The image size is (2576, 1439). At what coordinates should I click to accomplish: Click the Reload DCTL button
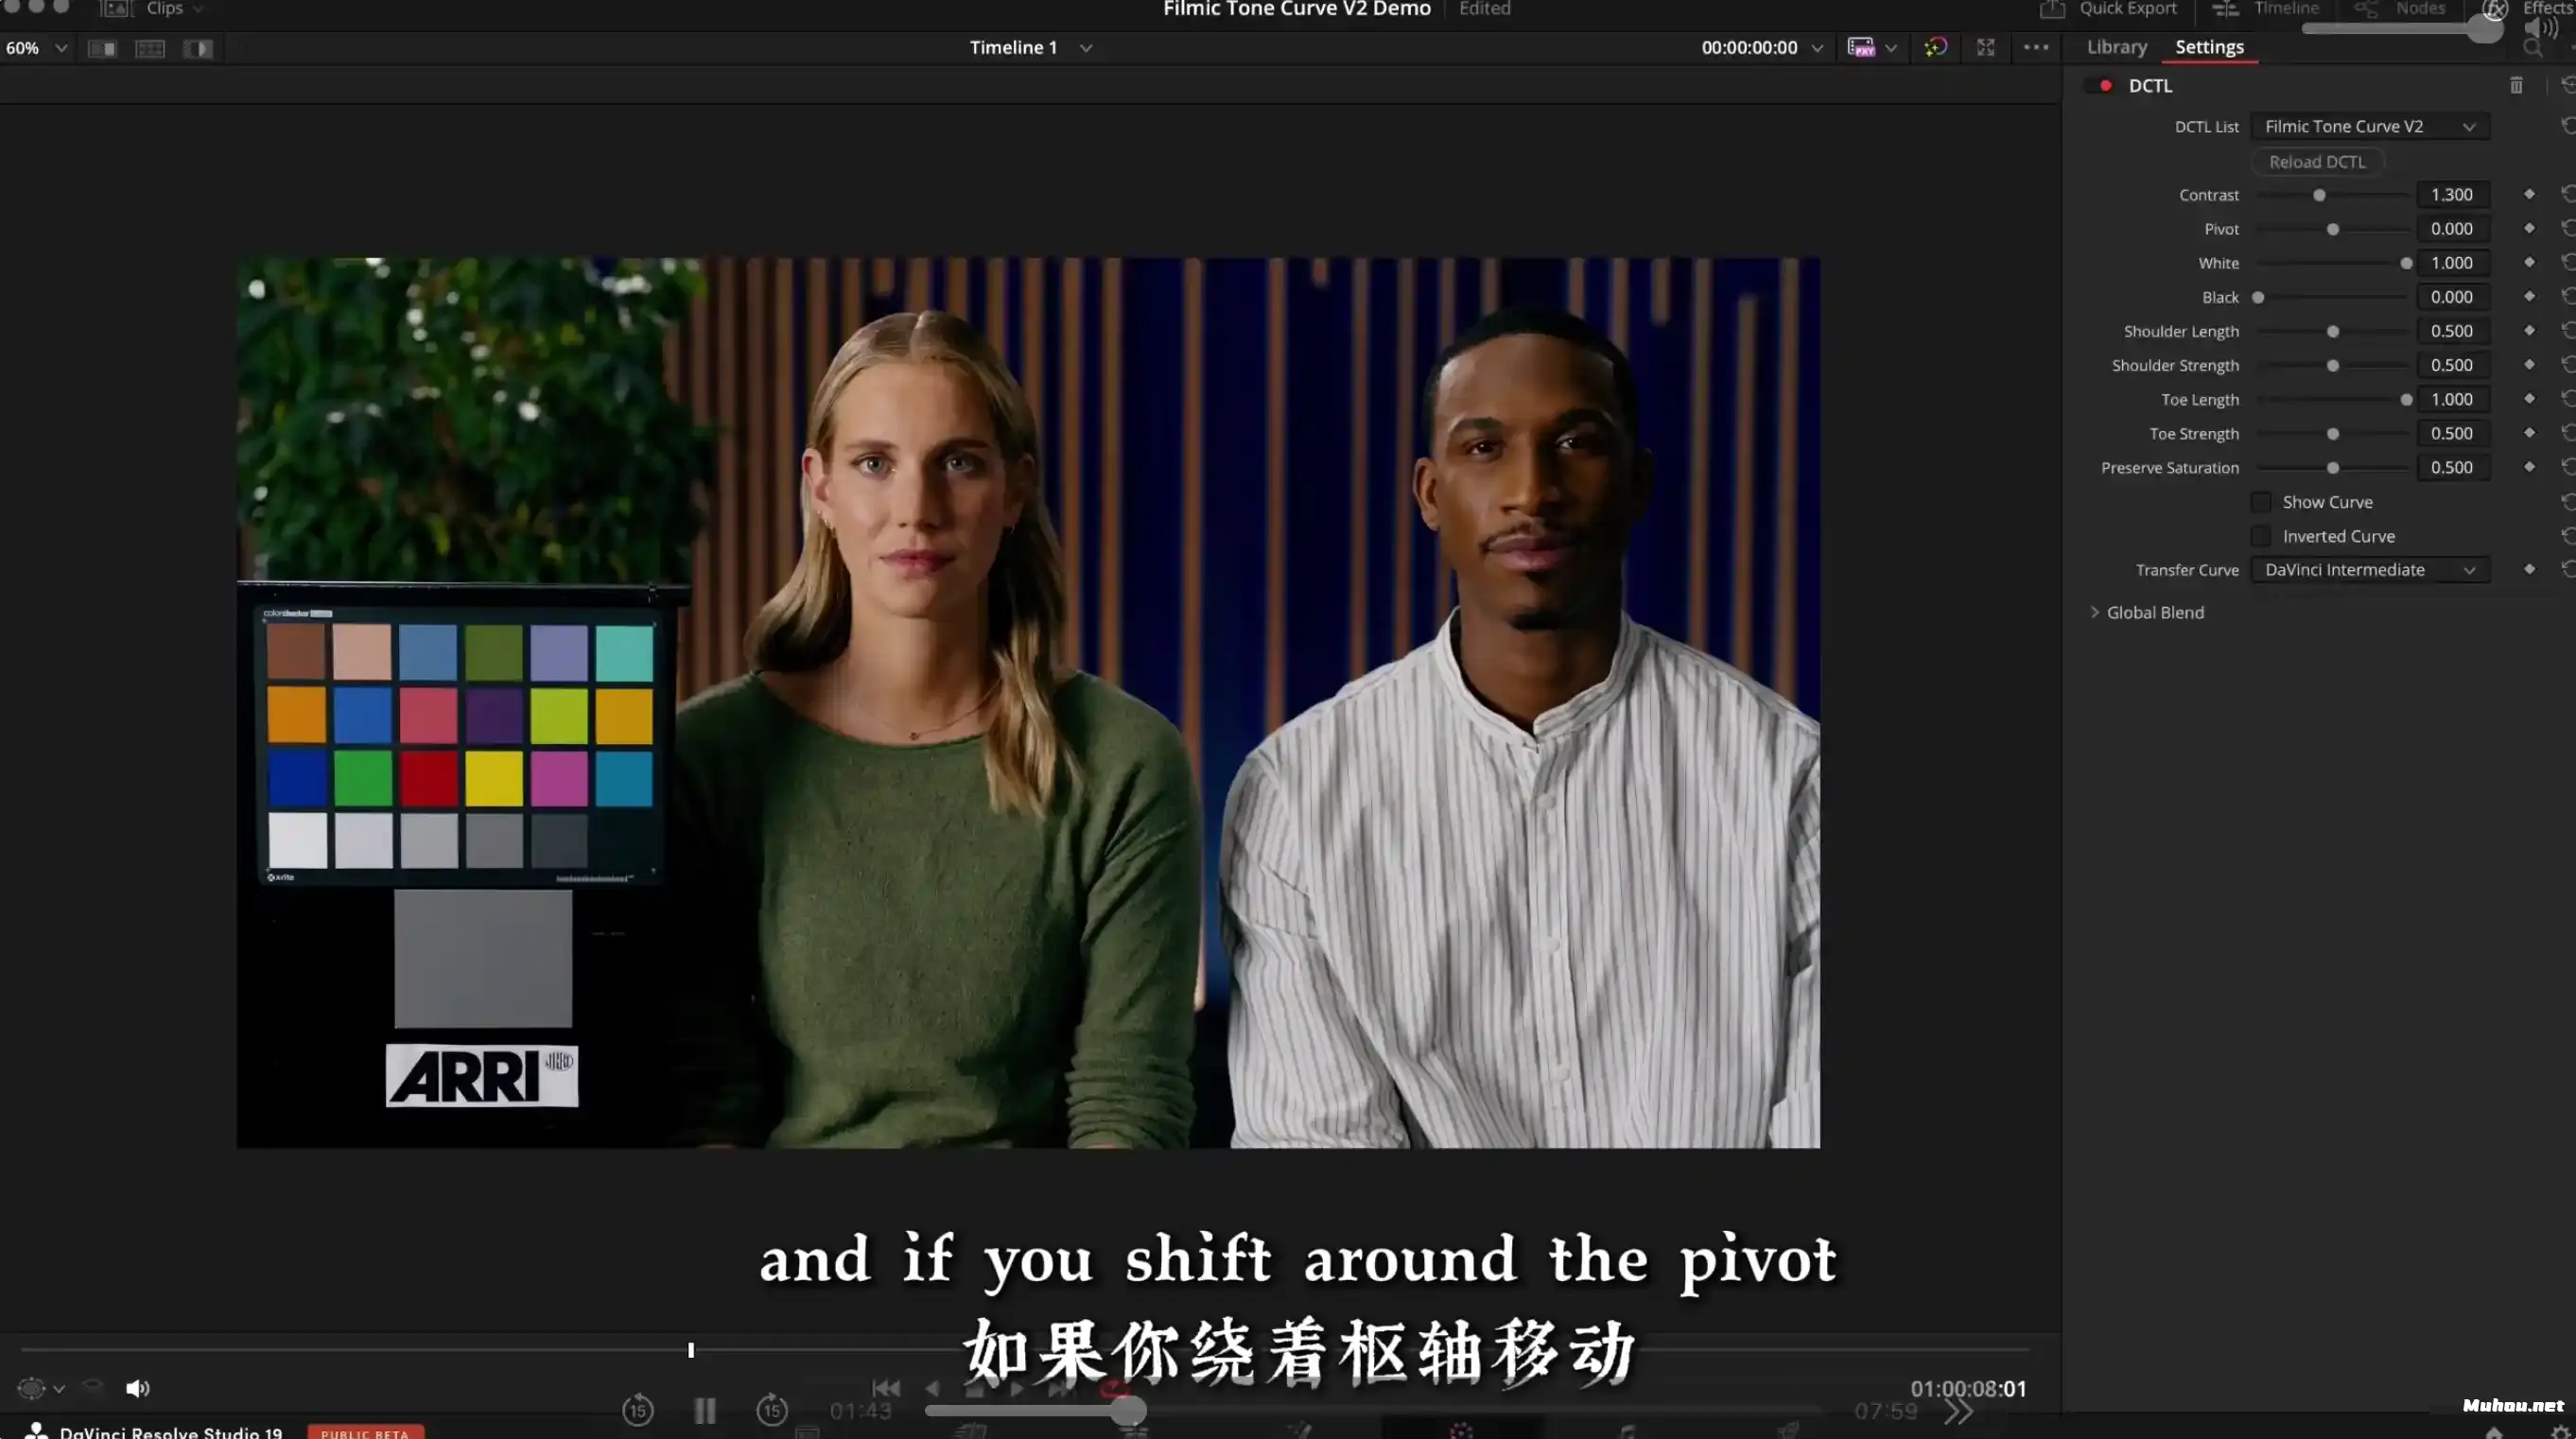coord(2317,162)
